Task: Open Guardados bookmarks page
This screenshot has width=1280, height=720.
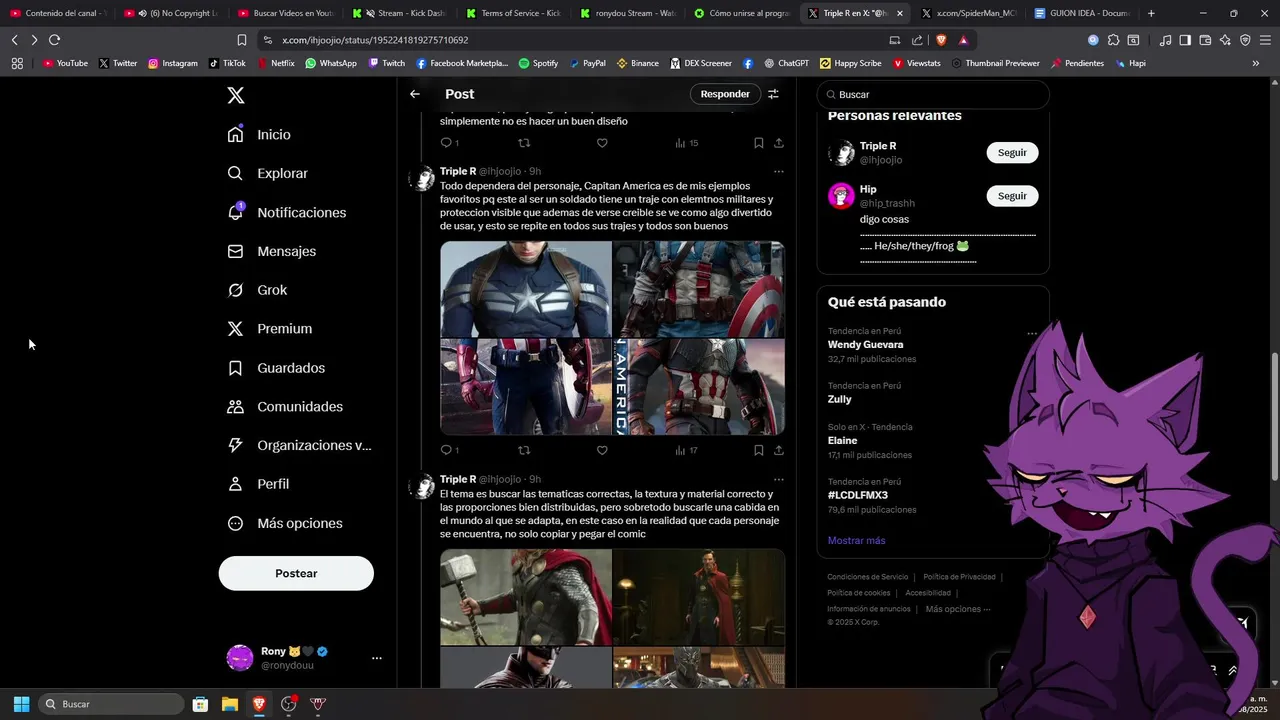Action: [277, 368]
